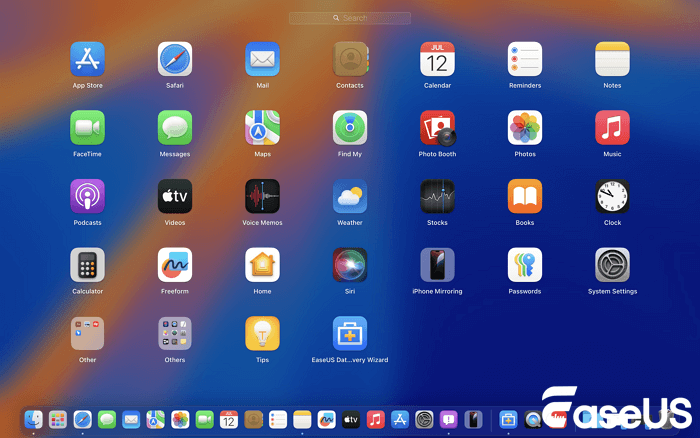Open Messages from the Dock
This screenshot has height=438, width=700.
(x=107, y=420)
